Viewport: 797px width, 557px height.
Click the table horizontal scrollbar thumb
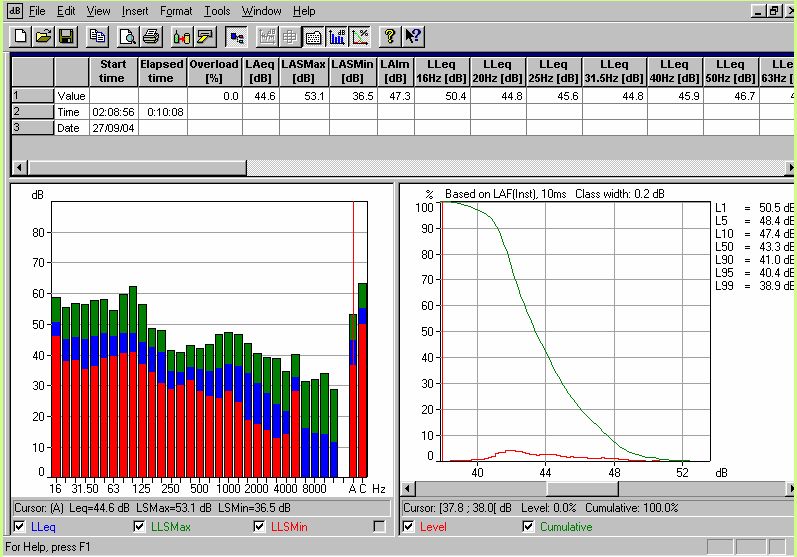point(137,167)
